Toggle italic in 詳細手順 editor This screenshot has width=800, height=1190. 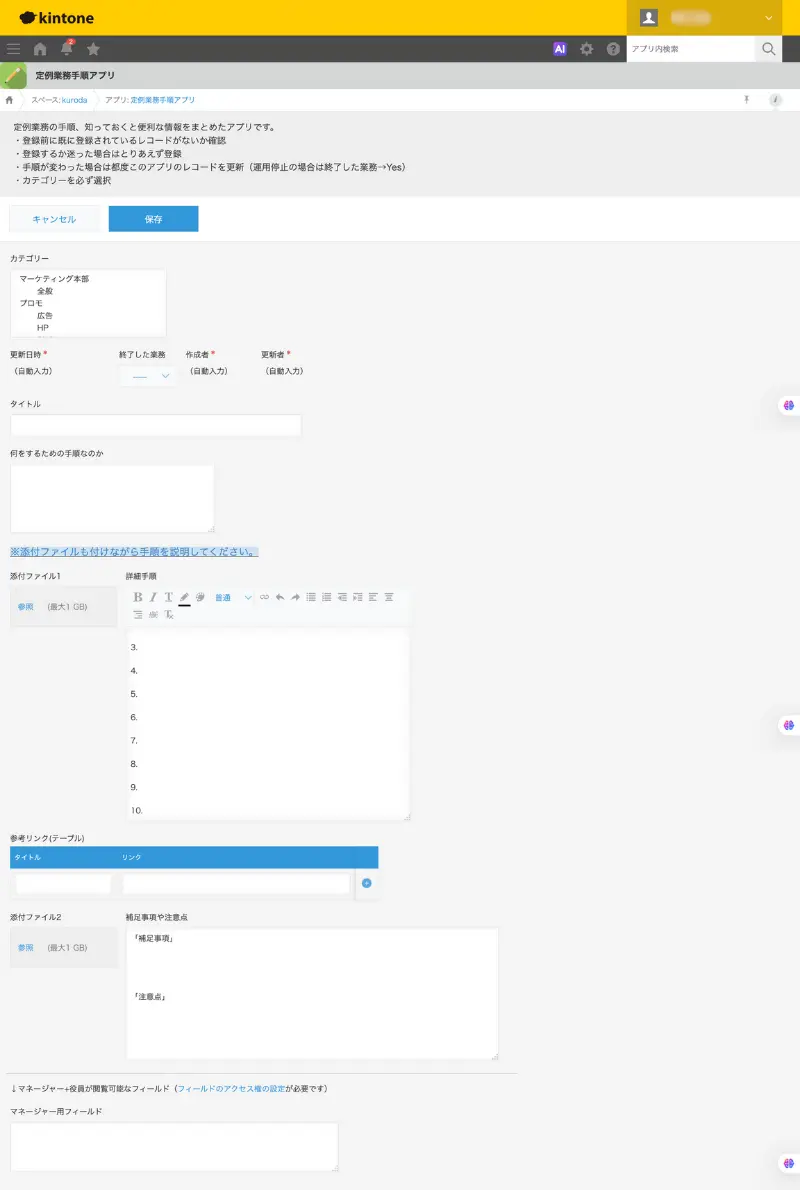click(x=153, y=597)
